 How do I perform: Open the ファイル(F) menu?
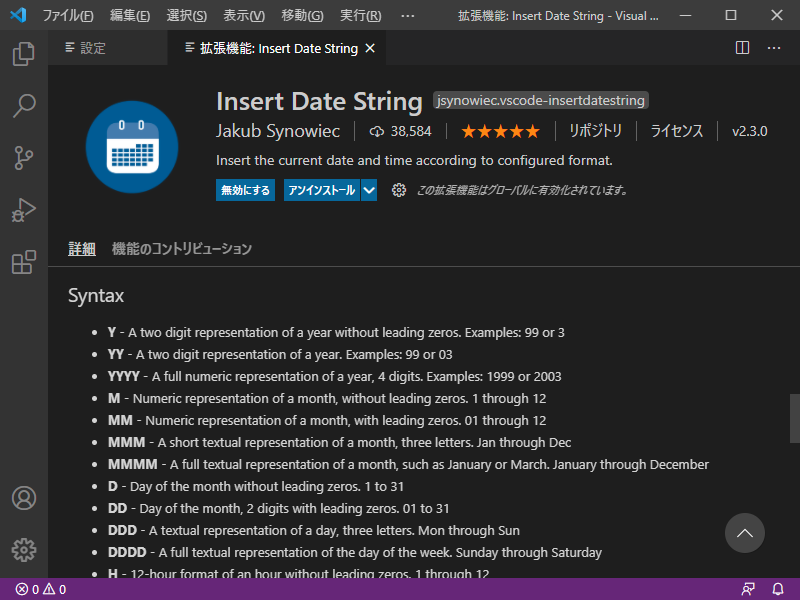[x=68, y=16]
